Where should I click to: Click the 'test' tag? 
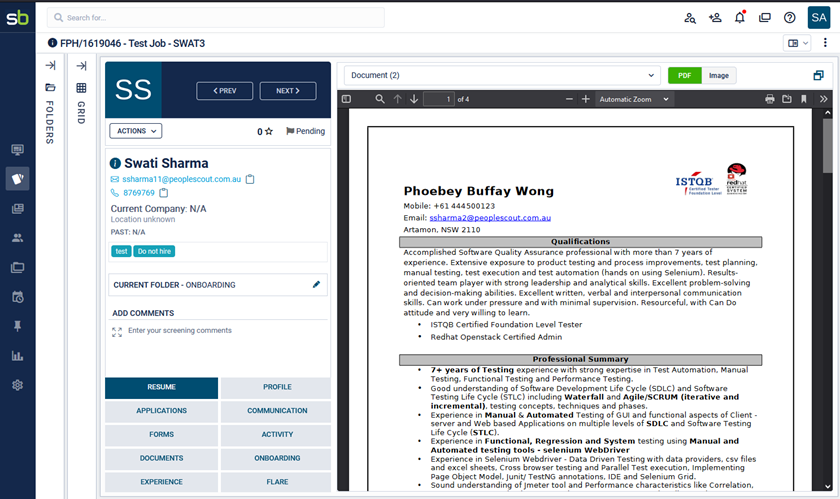(x=122, y=251)
